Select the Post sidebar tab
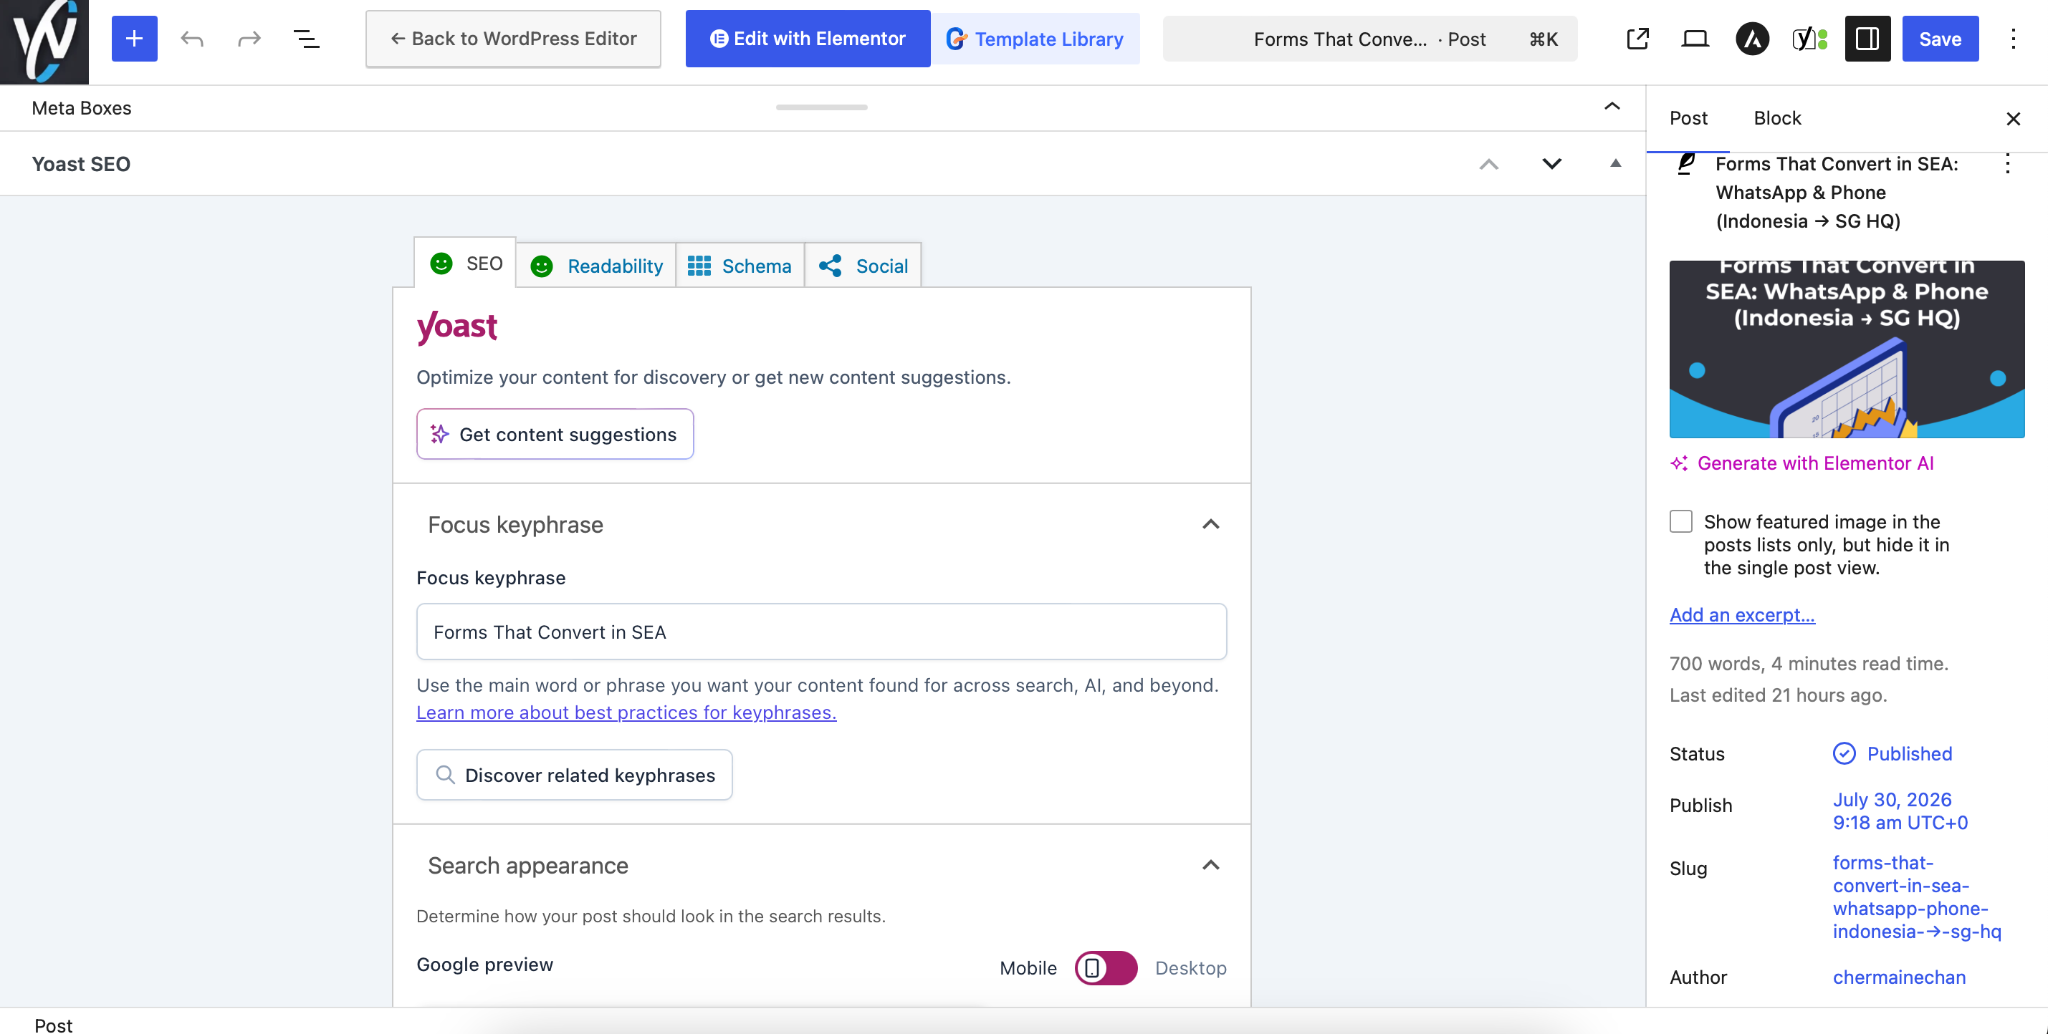The height and width of the screenshot is (1034, 2048). point(1689,118)
